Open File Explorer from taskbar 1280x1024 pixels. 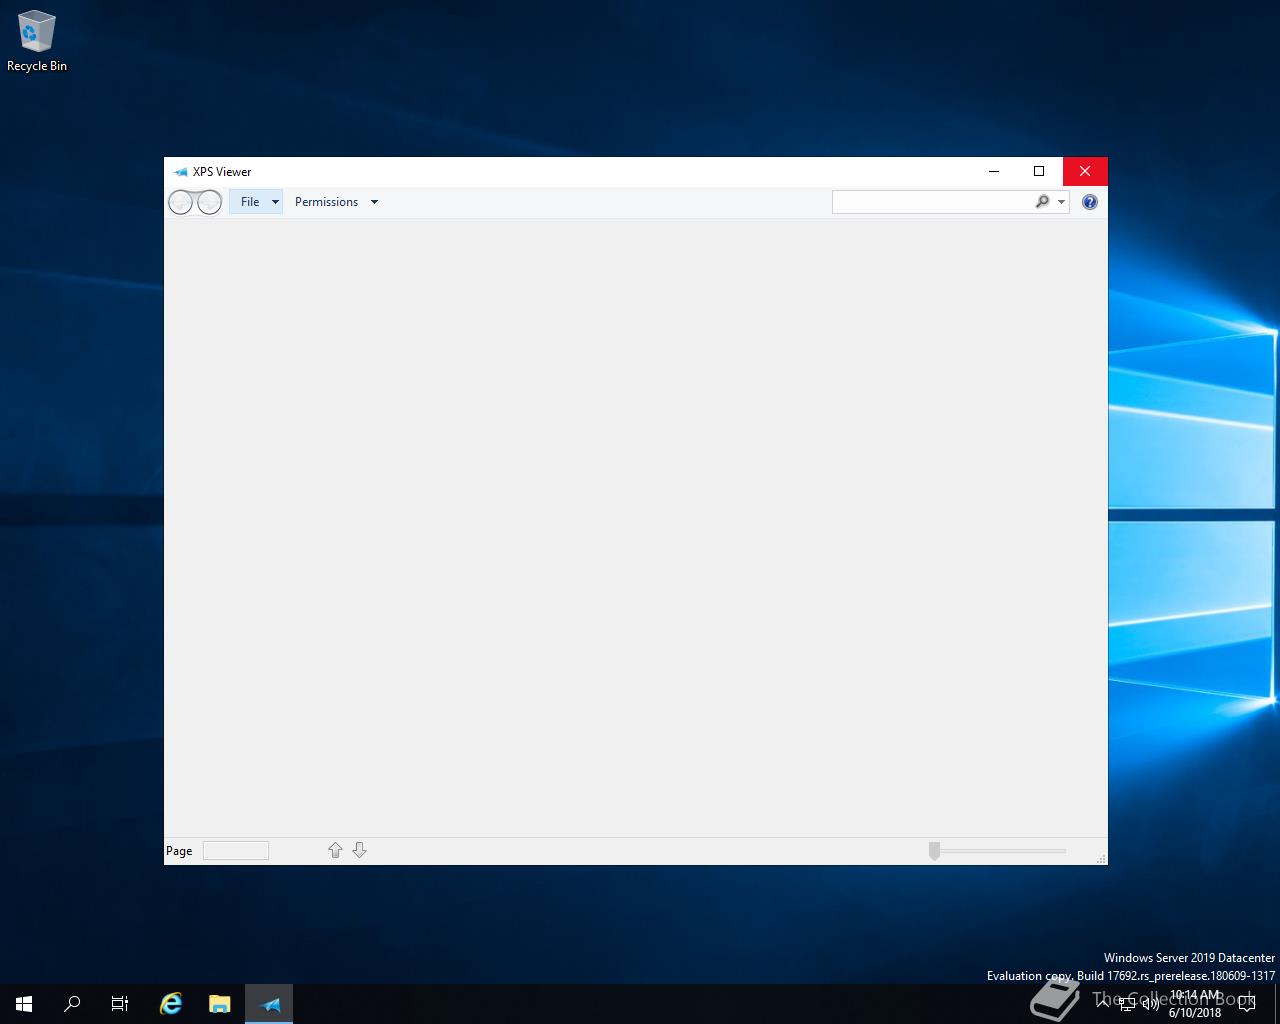pos(219,1004)
